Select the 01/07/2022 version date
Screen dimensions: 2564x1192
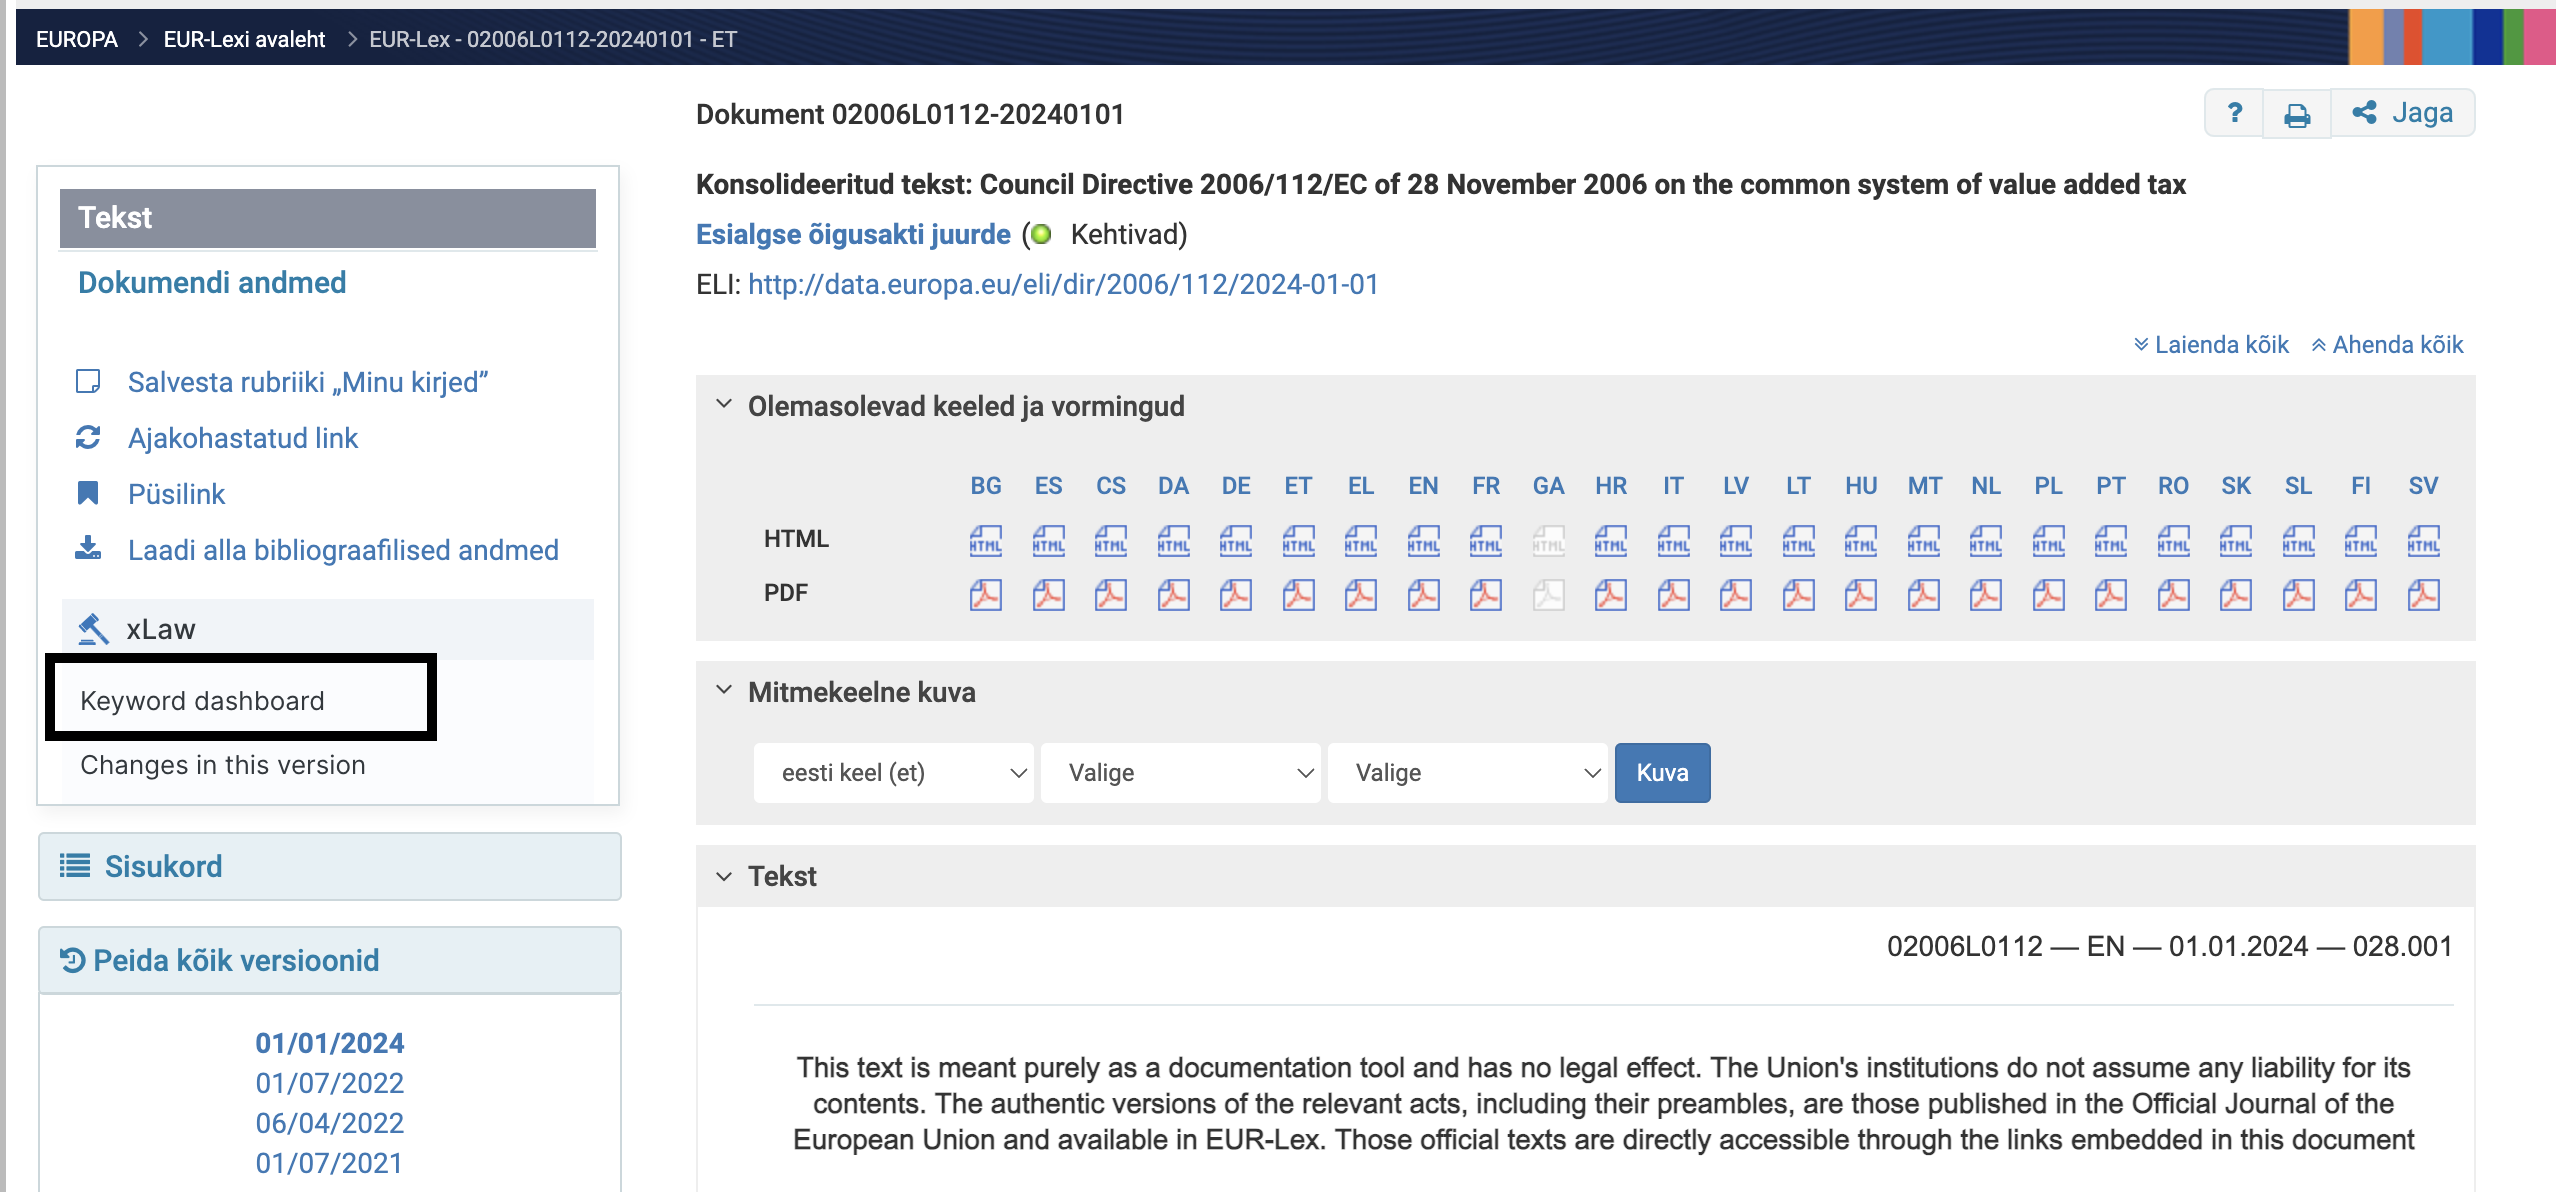(329, 1083)
